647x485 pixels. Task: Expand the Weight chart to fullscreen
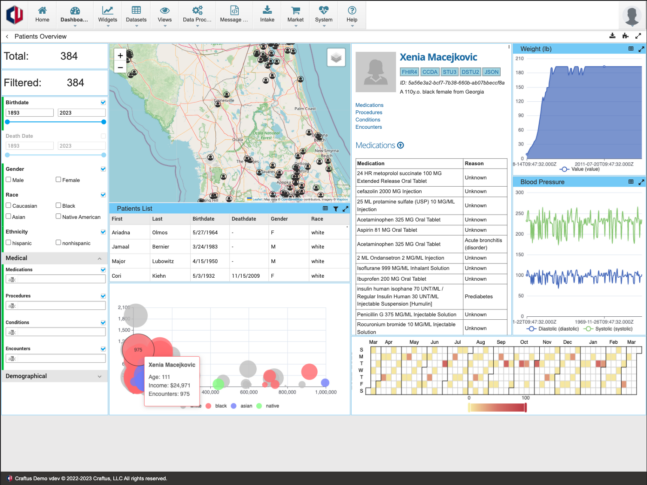point(638,47)
